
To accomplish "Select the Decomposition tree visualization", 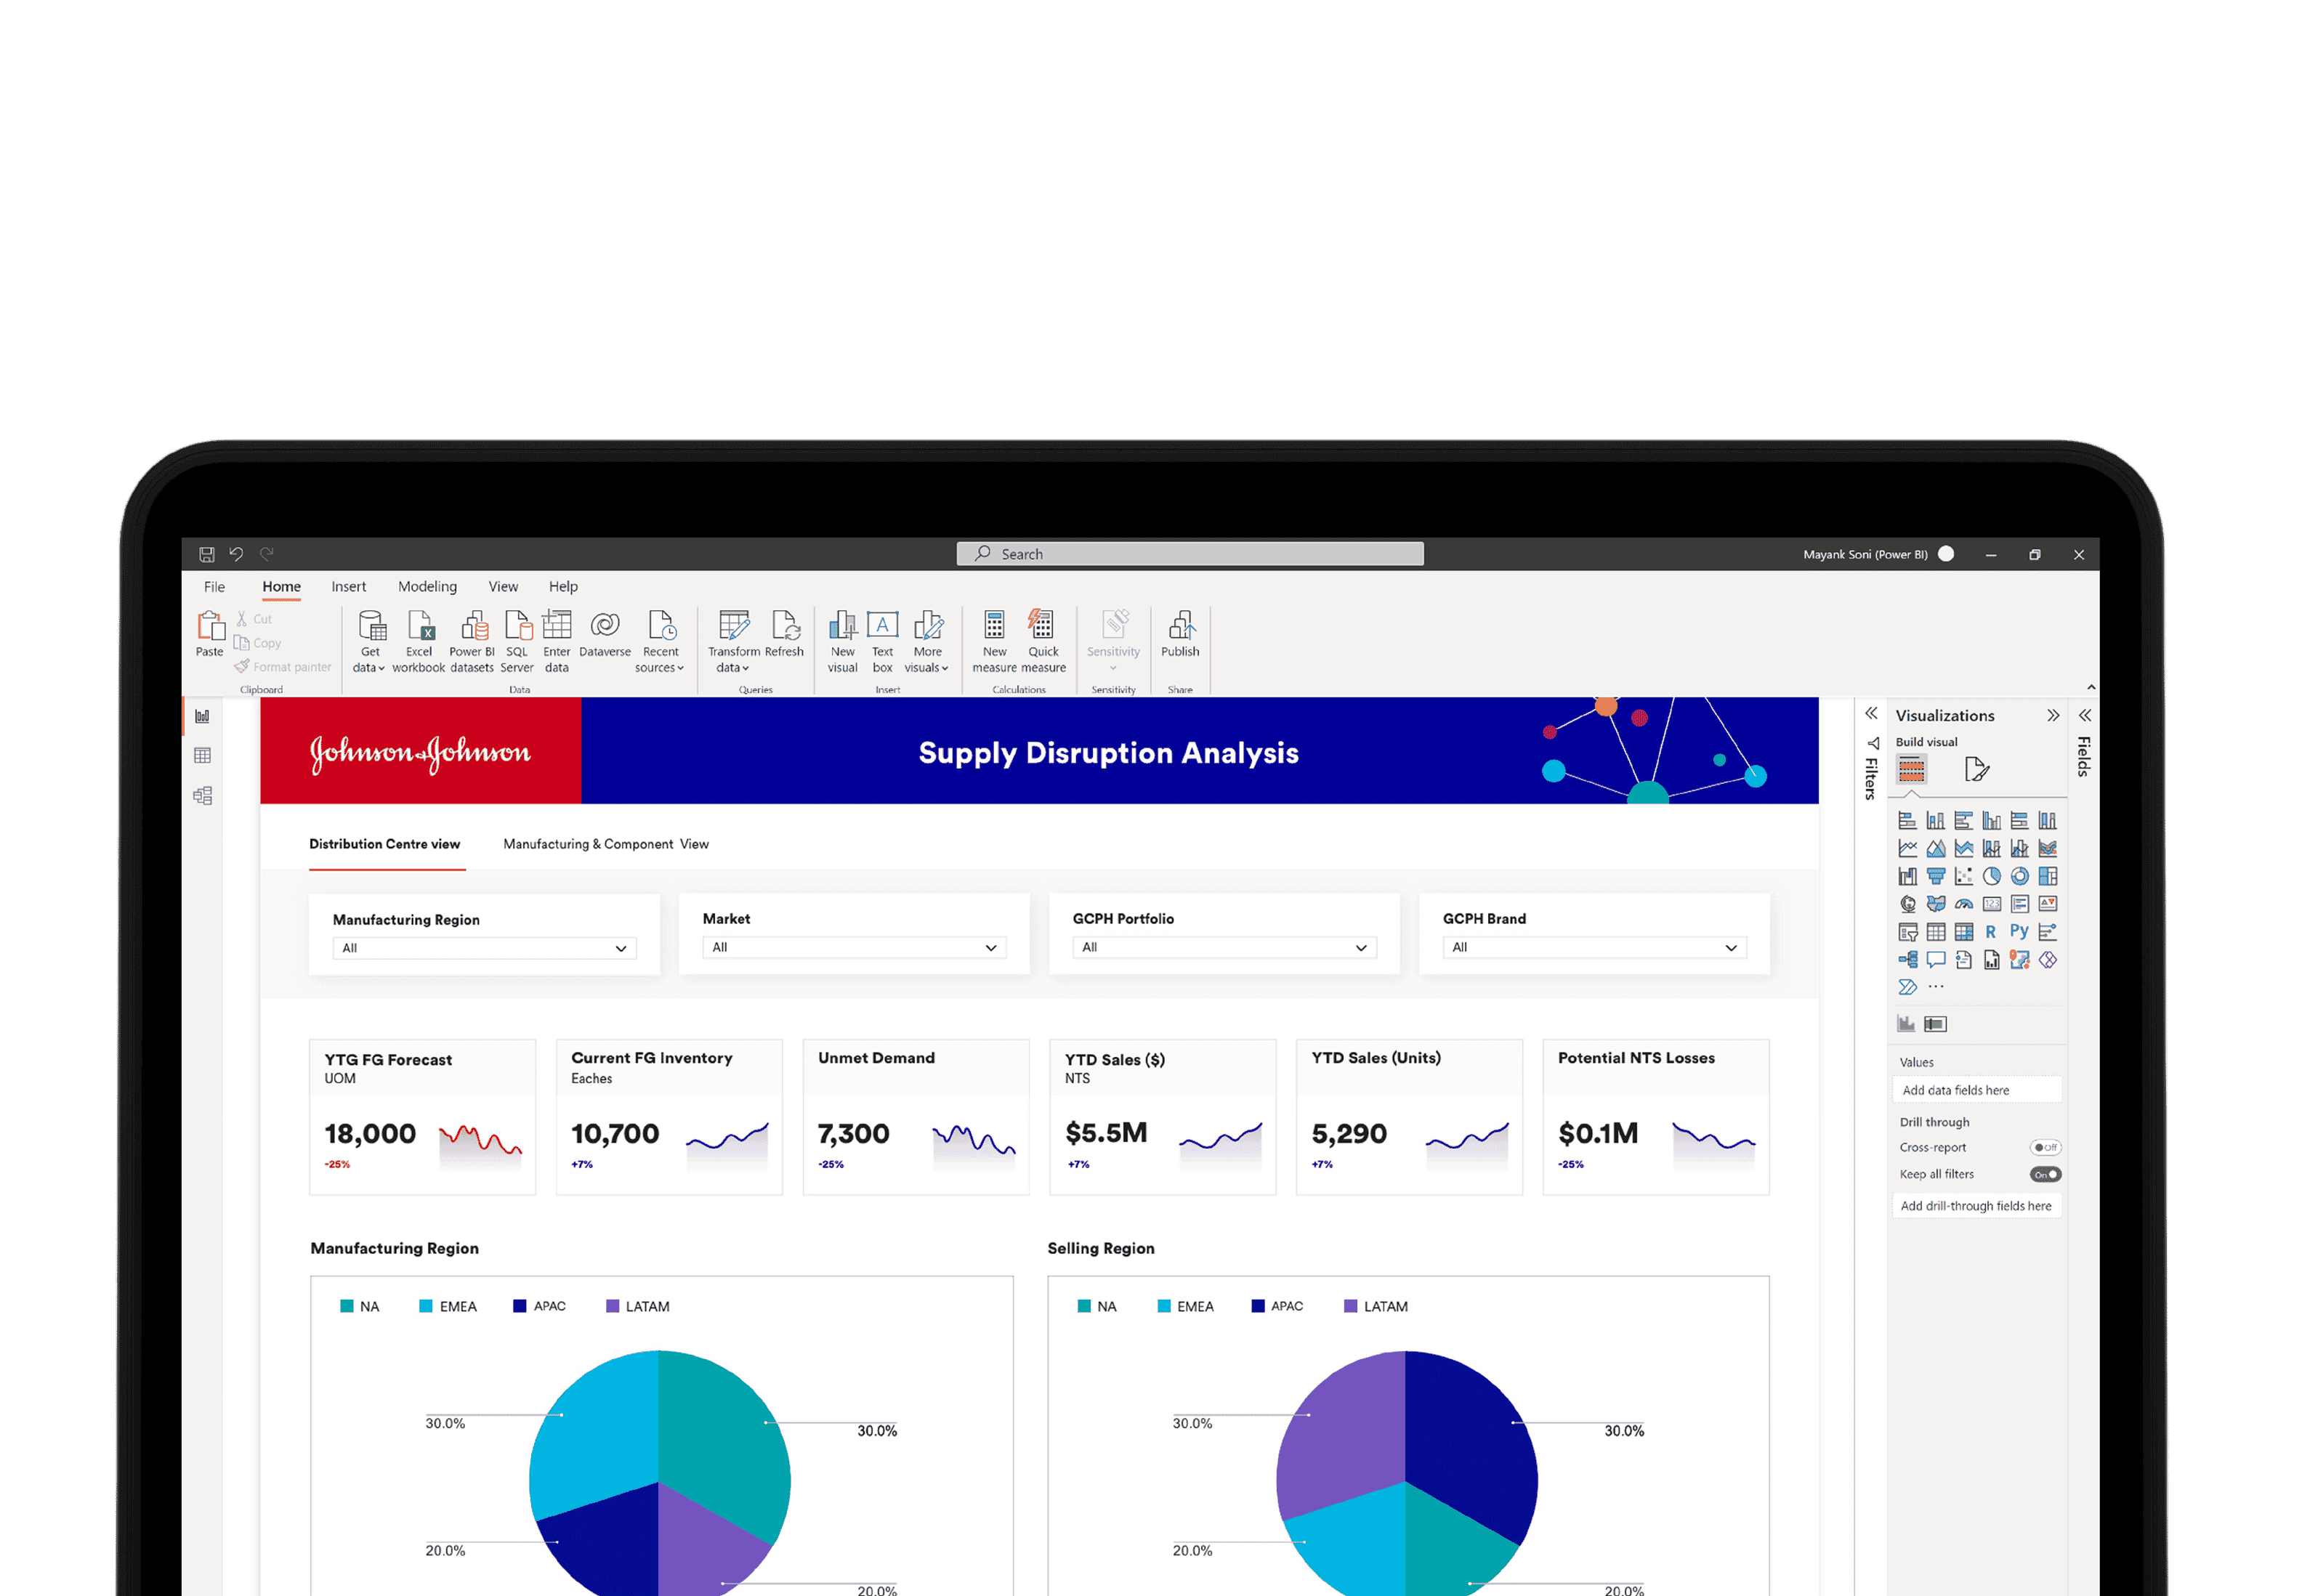I will click(x=1908, y=960).
